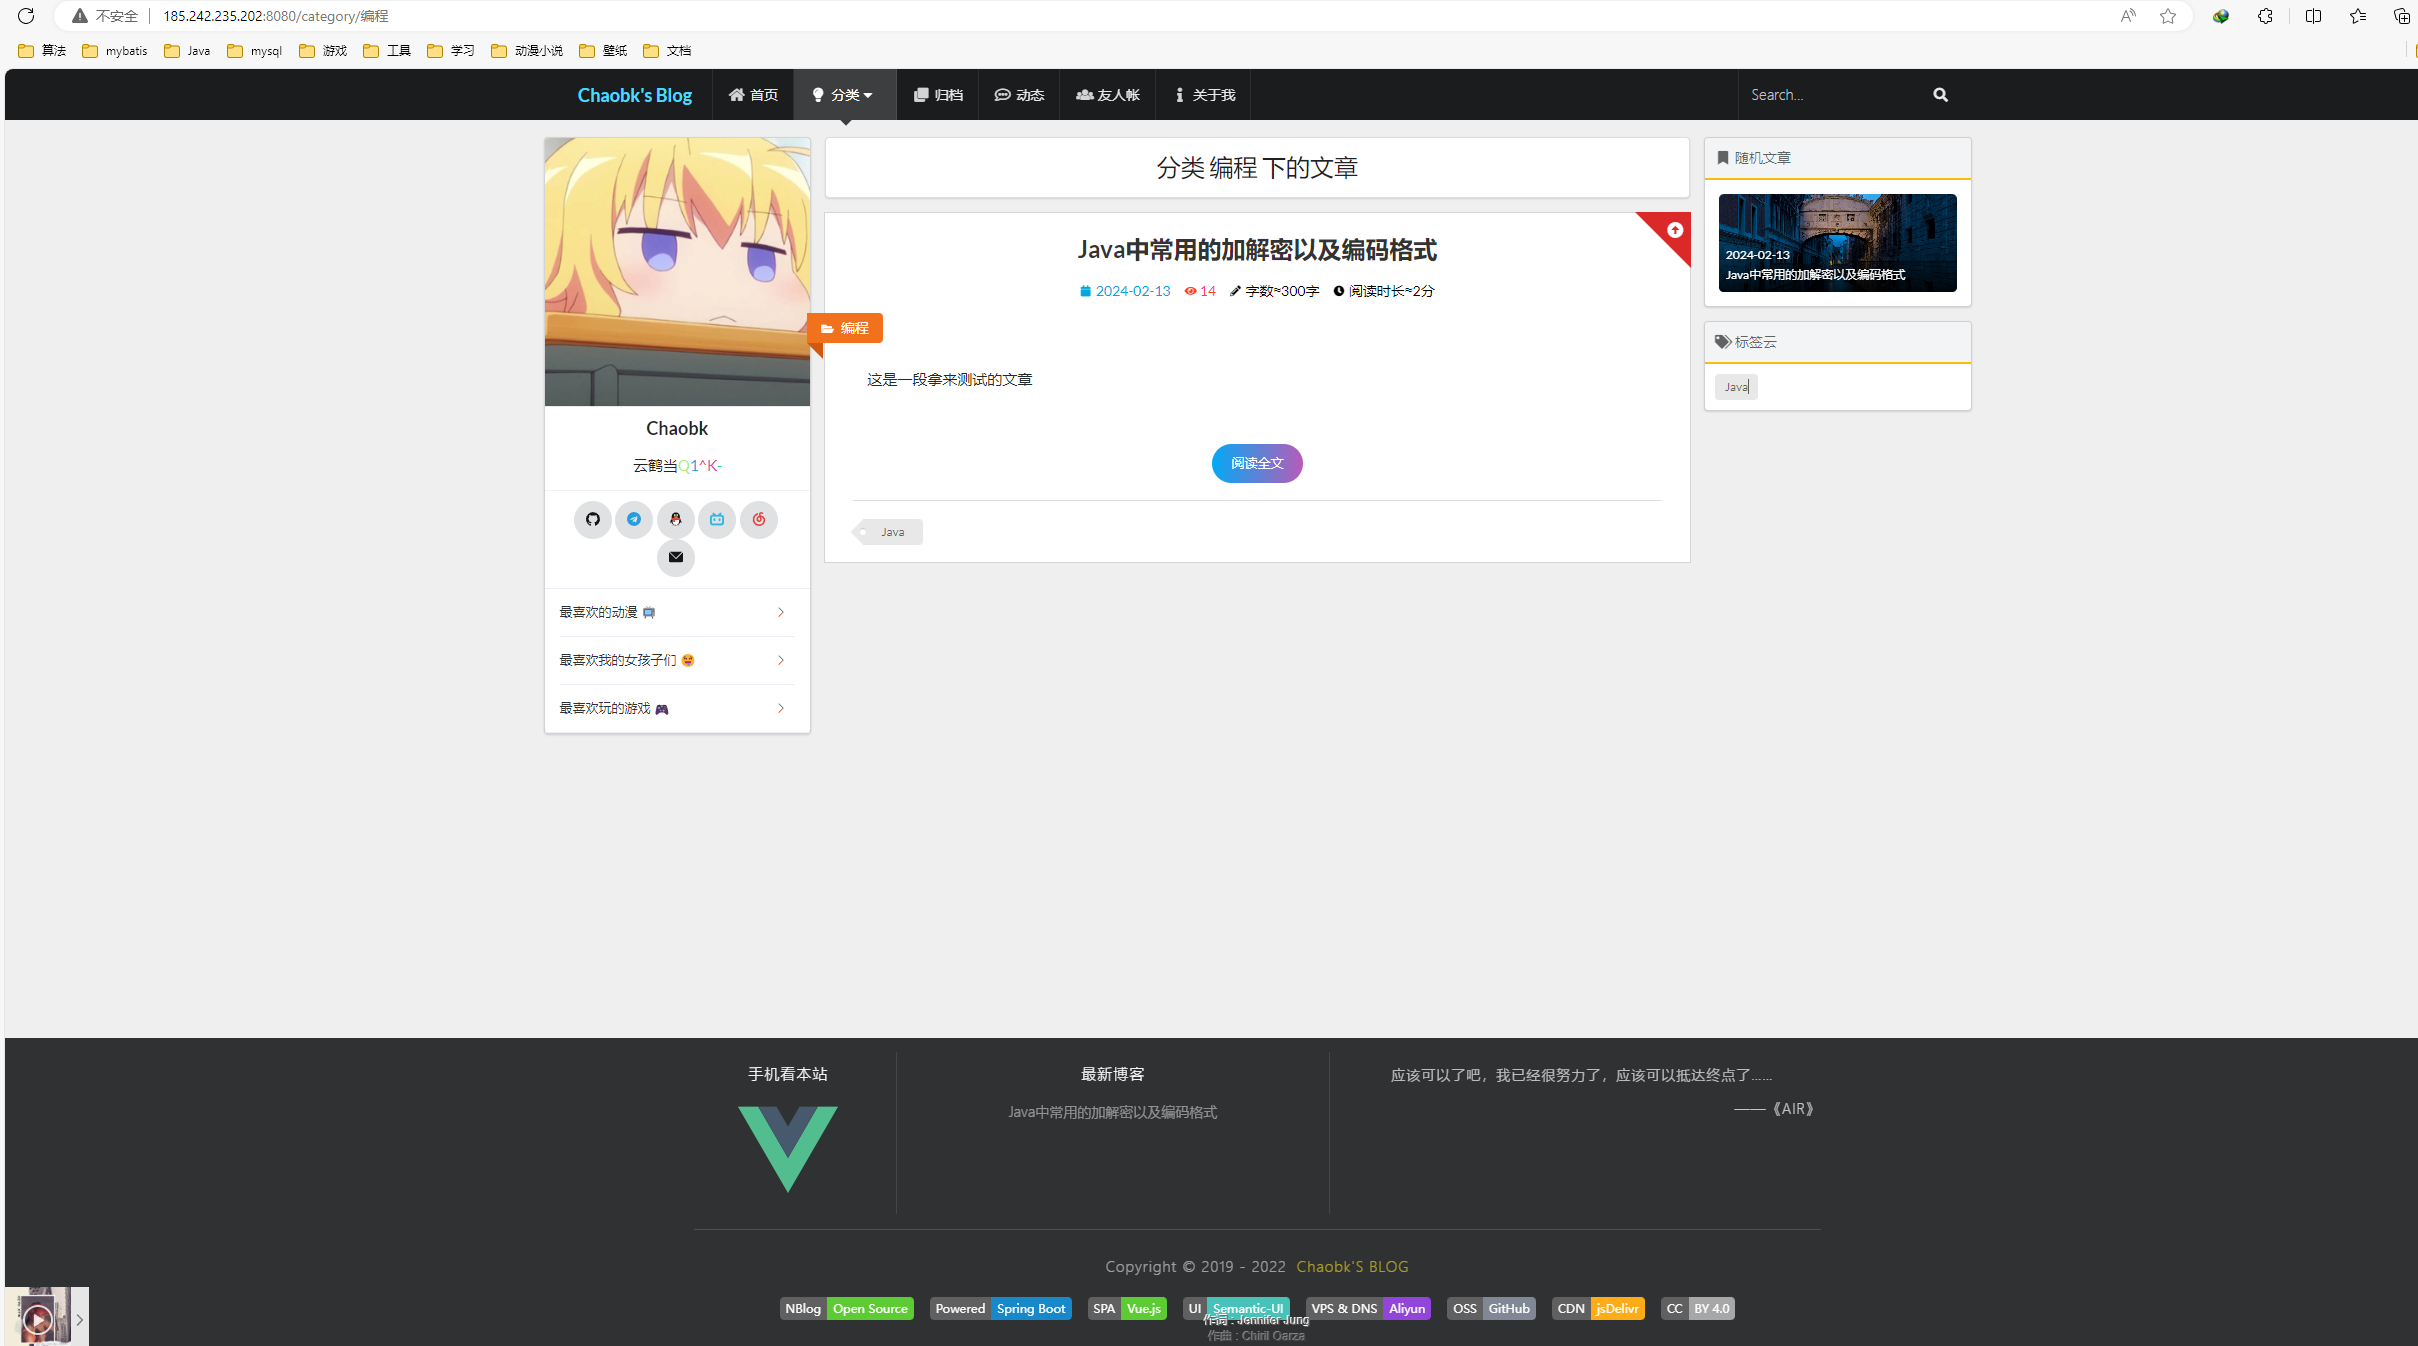Click the Chaobk's Blog home logo

click(x=633, y=94)
